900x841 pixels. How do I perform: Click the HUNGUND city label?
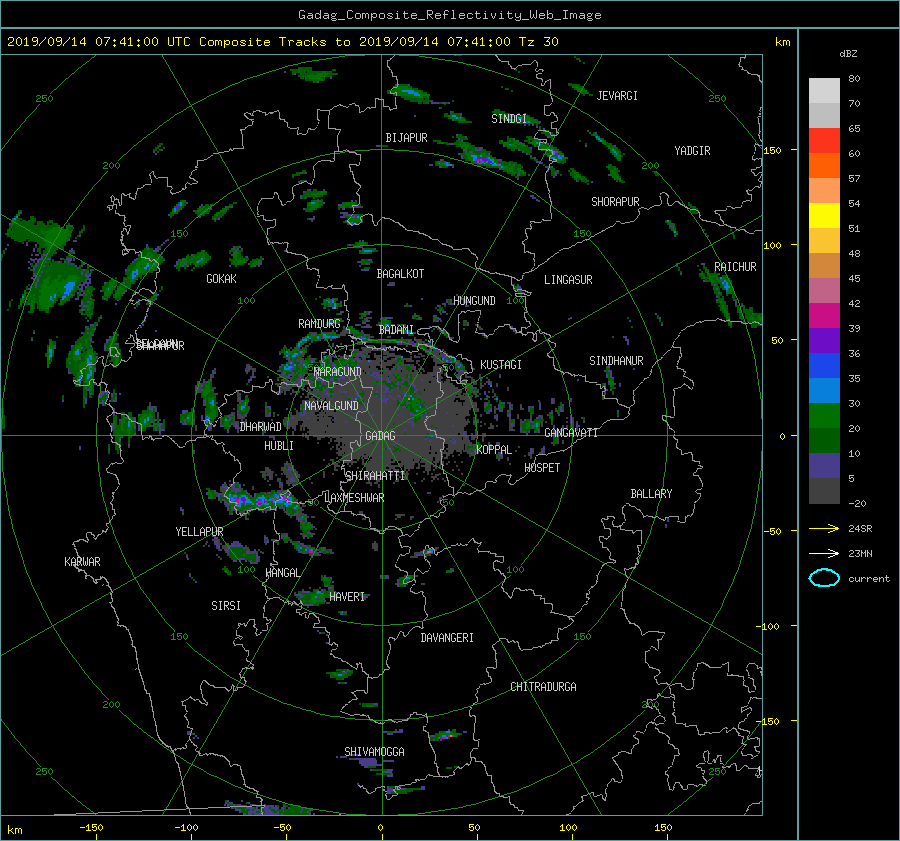coord(474,301)
